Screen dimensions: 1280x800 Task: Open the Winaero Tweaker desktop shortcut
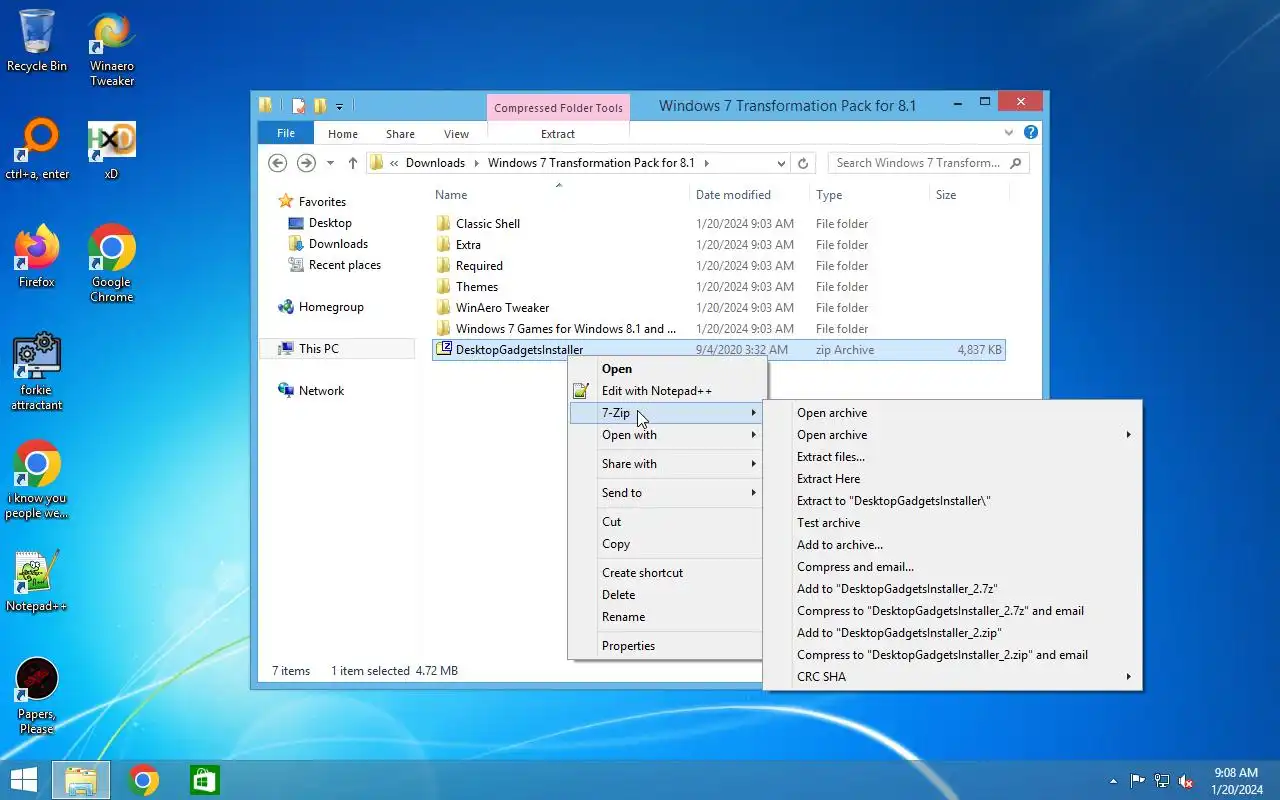pyautogui.click(x=112, y=48)
